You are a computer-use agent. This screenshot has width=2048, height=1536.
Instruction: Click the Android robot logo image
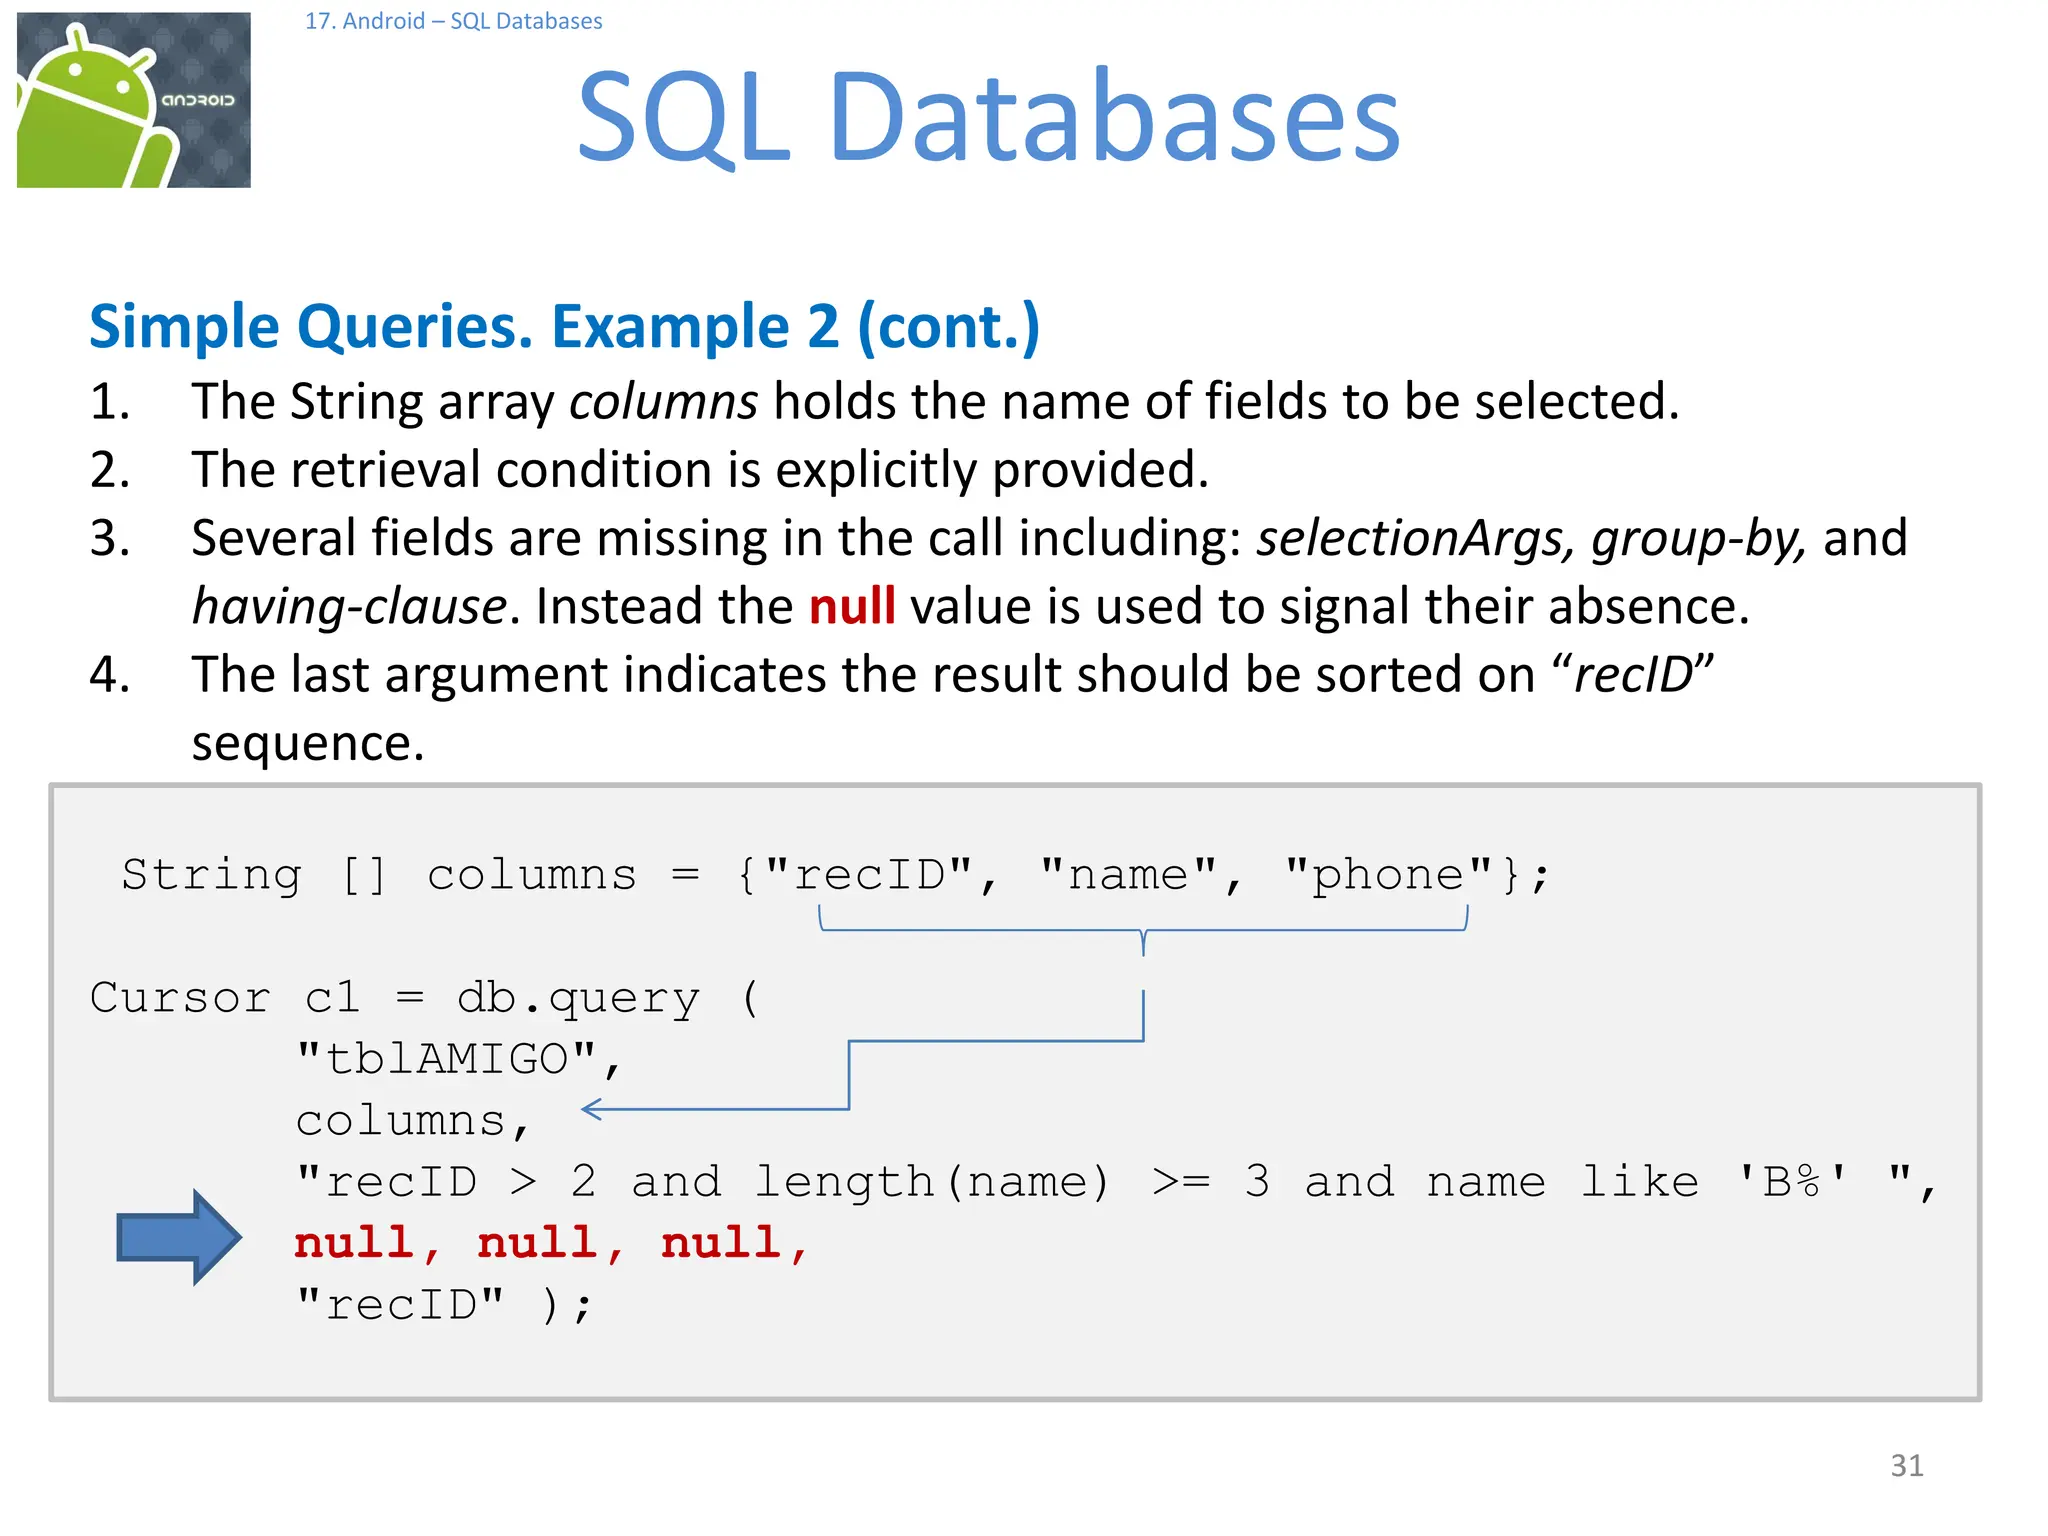(x=134, y=100)
